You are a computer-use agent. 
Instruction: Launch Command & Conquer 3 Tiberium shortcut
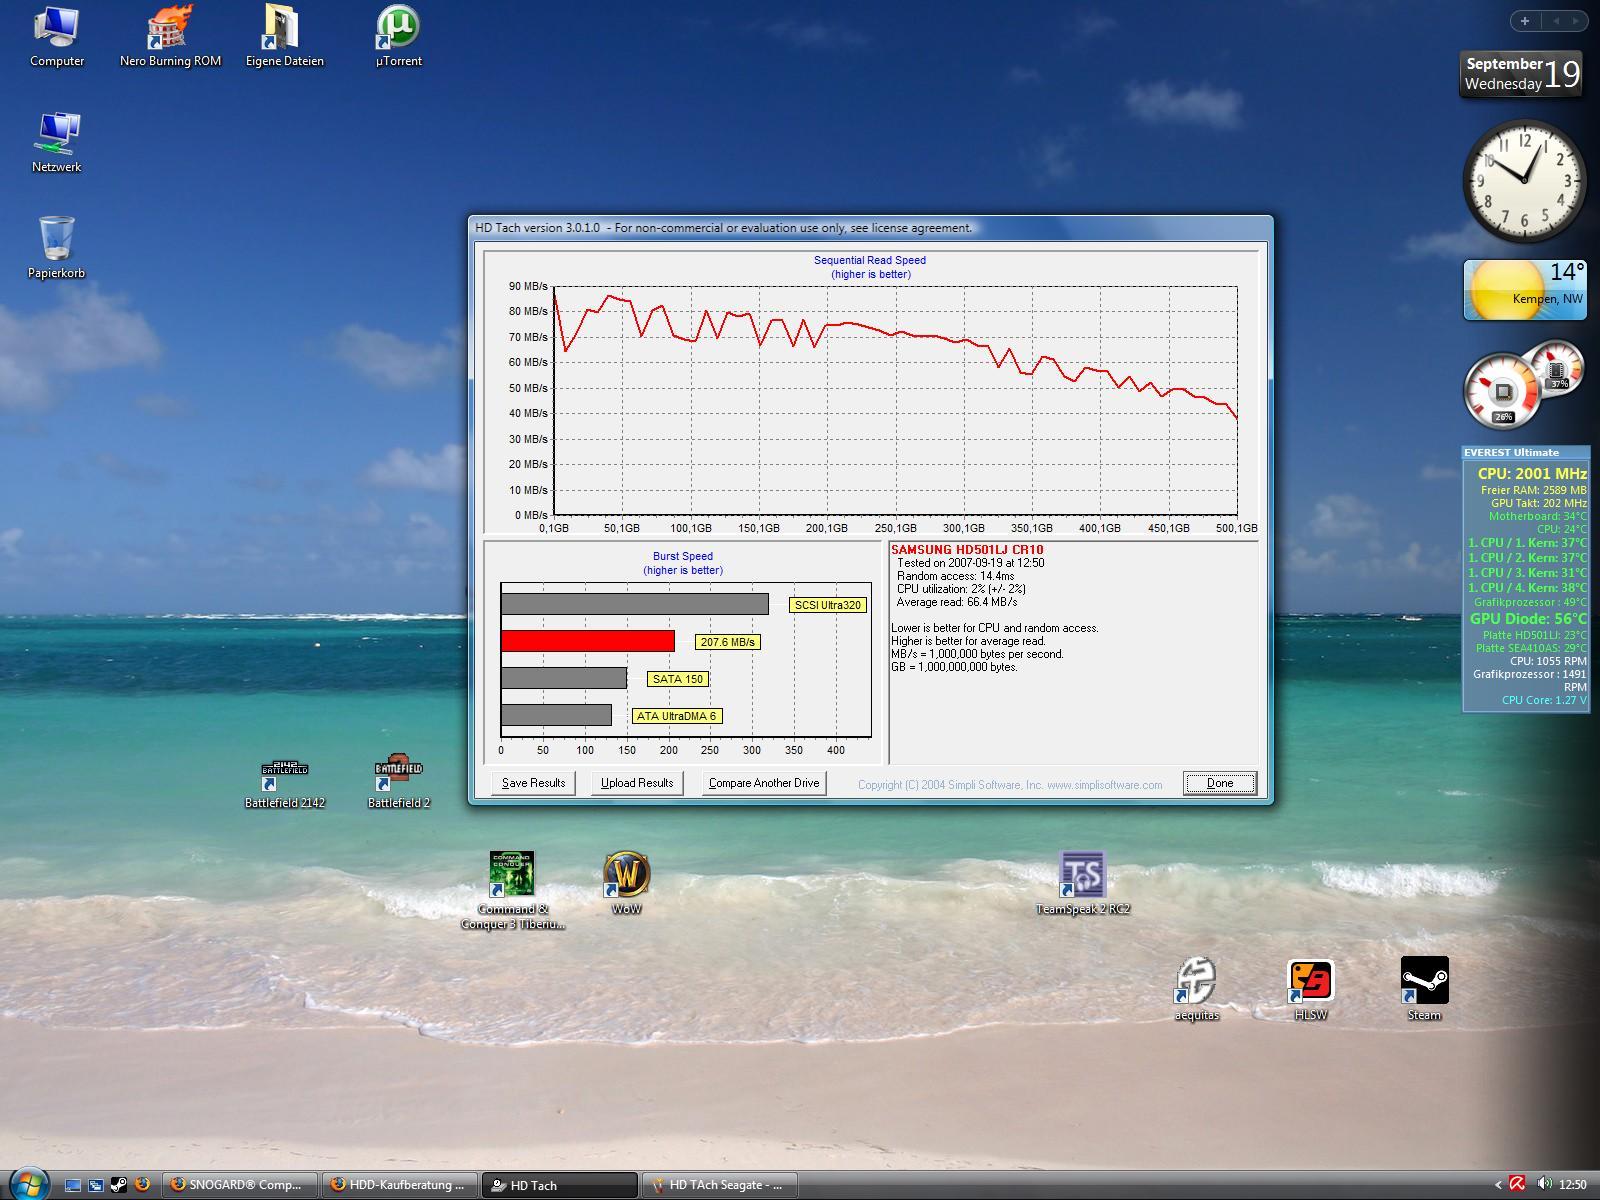[x=512, y=890]
